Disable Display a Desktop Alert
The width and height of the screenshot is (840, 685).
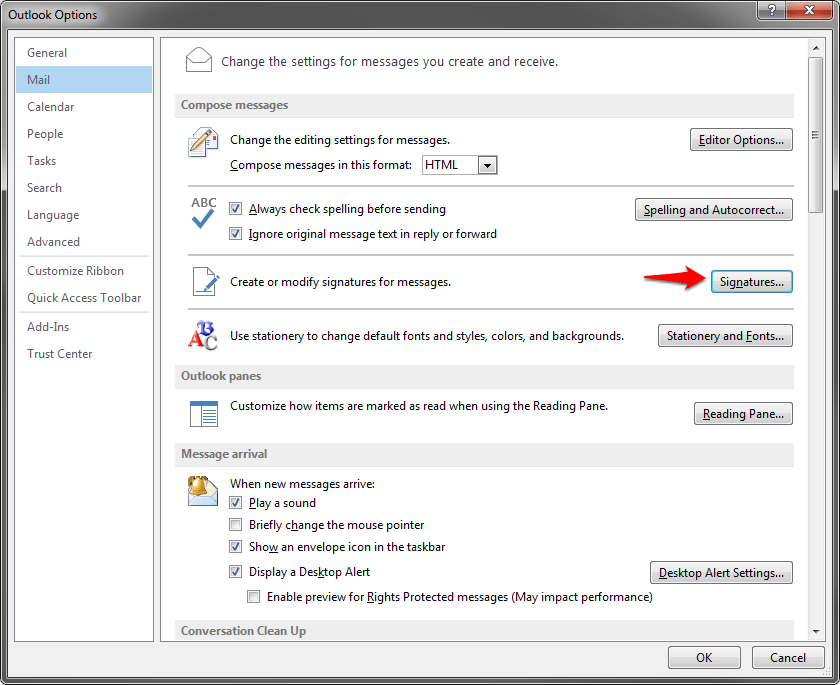[x=235, y=571]
